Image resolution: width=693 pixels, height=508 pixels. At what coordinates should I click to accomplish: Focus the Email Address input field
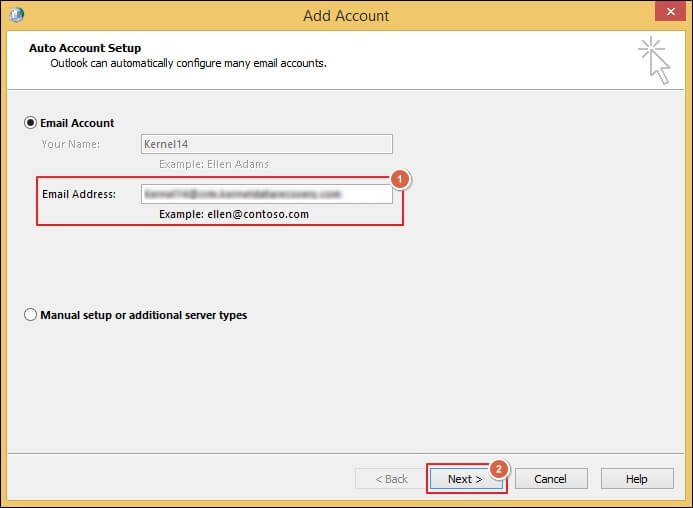click(x=266, y=193)
